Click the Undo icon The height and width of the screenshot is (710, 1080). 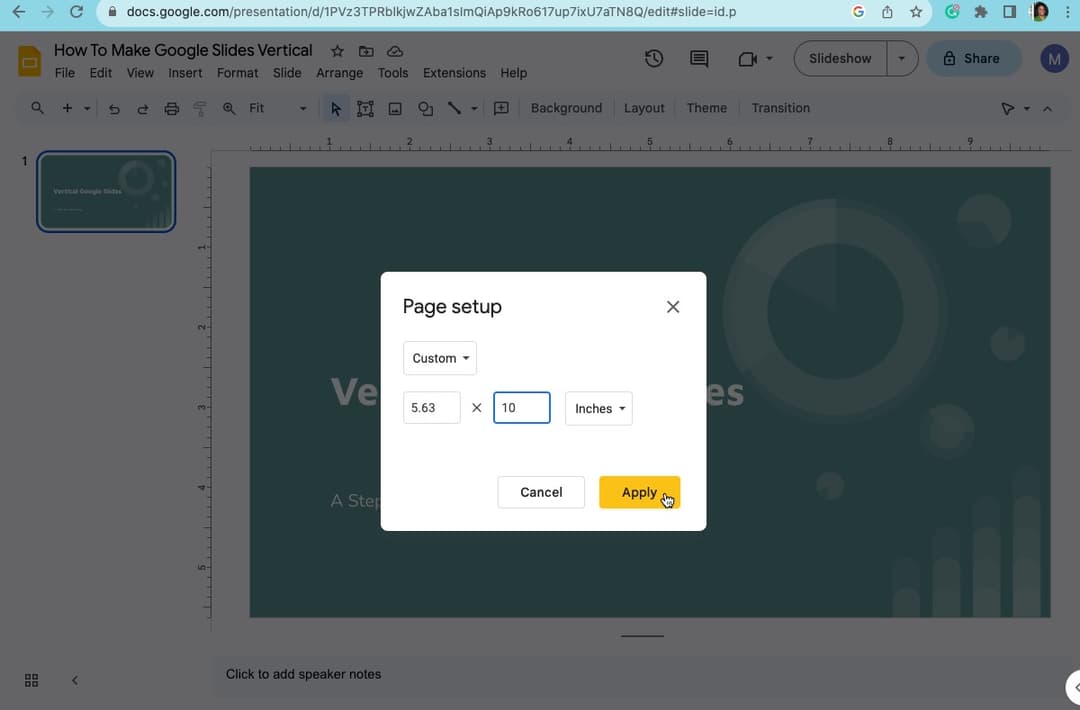[x=114, y=109]
